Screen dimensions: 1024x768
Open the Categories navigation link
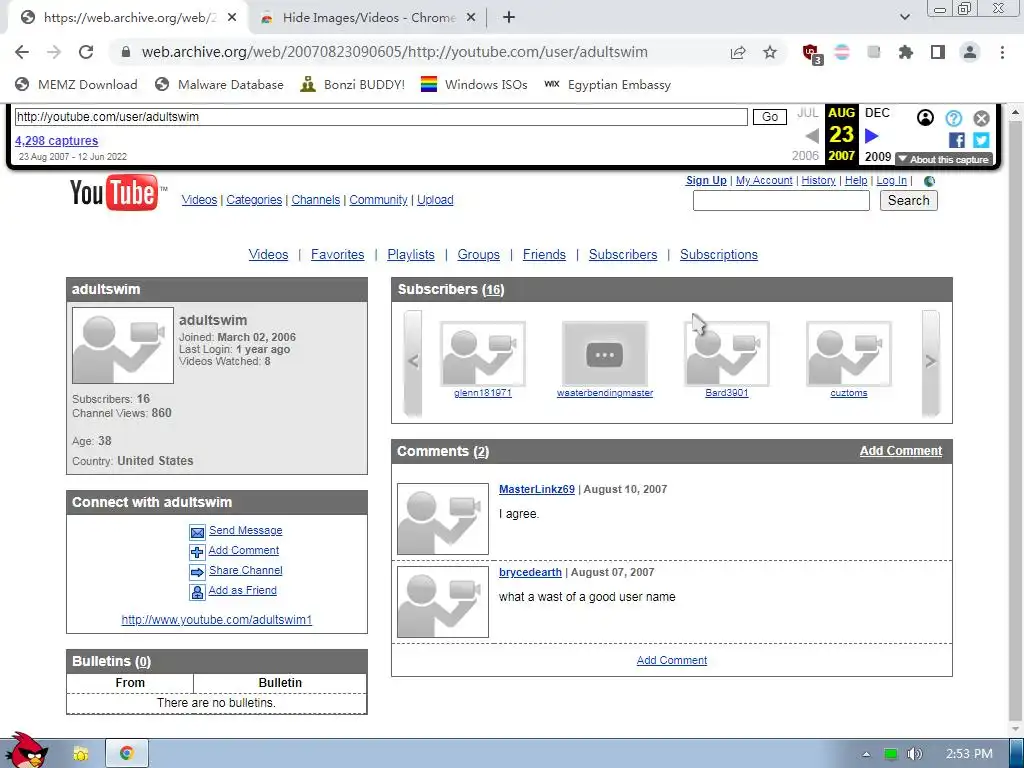pyautogui.click(x=254, y=200)
